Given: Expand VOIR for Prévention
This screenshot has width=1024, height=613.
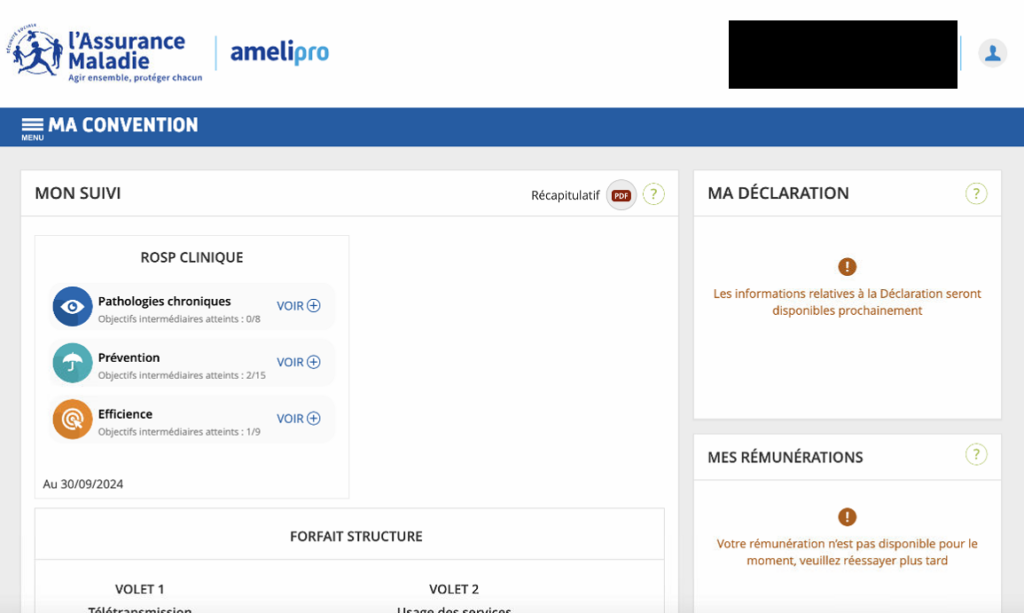Looking at the screenshot, I should tap(298, 362).
